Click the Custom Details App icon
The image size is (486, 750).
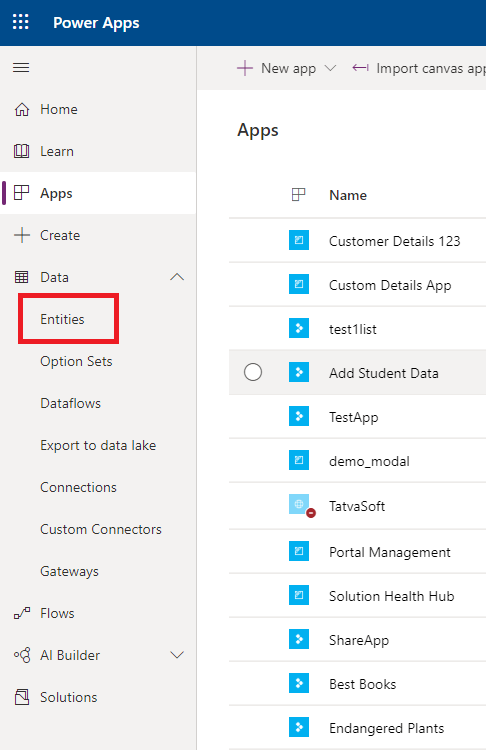pyautogui.click(x=299, y=284)
